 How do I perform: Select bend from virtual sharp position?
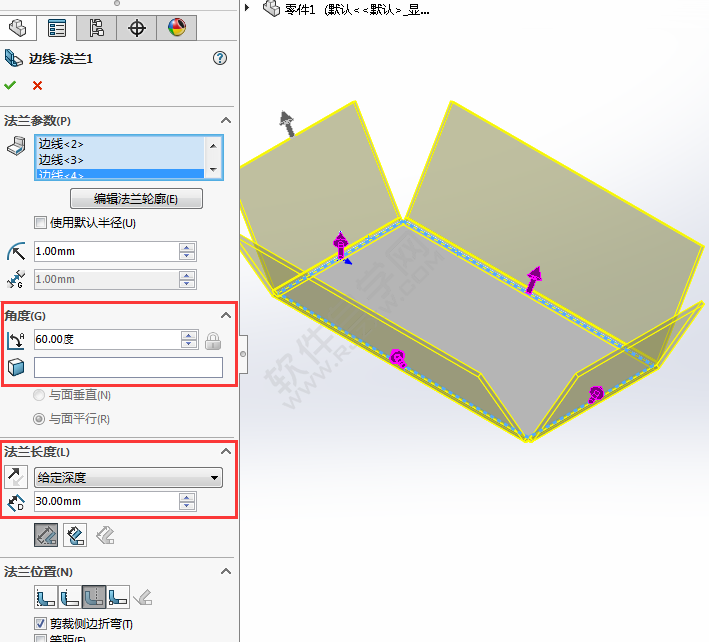pyautogui.click(x=118, y=597)
